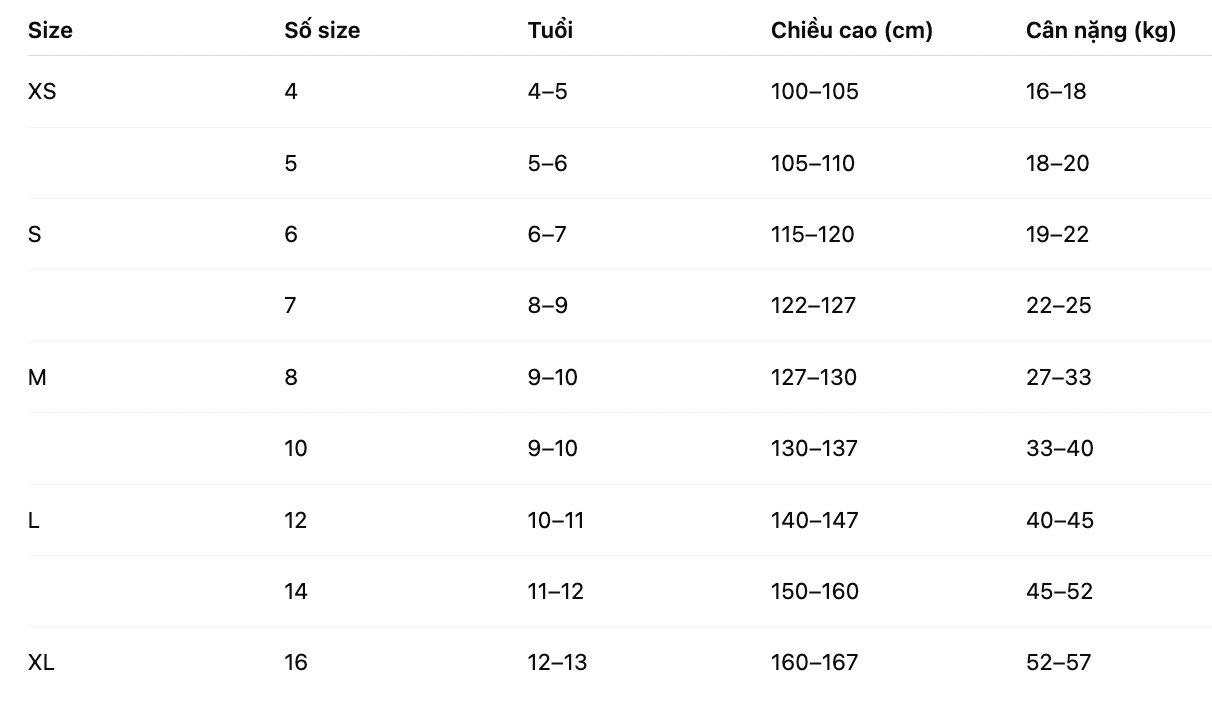Image resolution: width=1212 pixels, height=718 pixels.
Task: Select size number 14 cell
Action: [x=296, y=592]
